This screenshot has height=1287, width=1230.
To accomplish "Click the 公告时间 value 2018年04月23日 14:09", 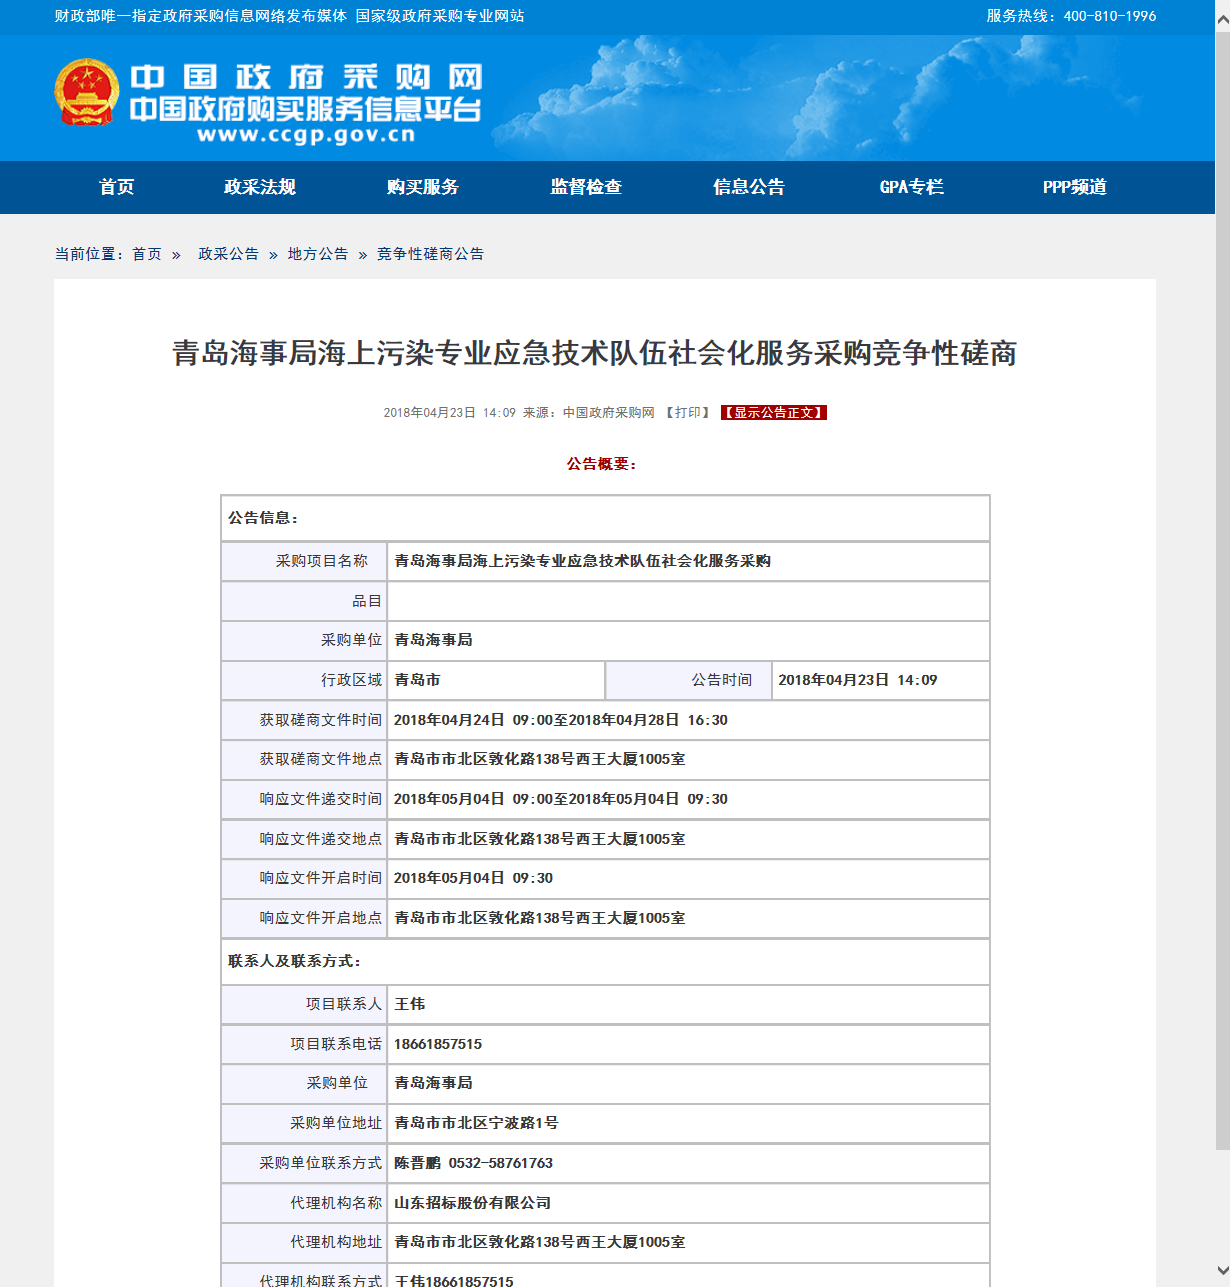I will [x=858, y=680].
